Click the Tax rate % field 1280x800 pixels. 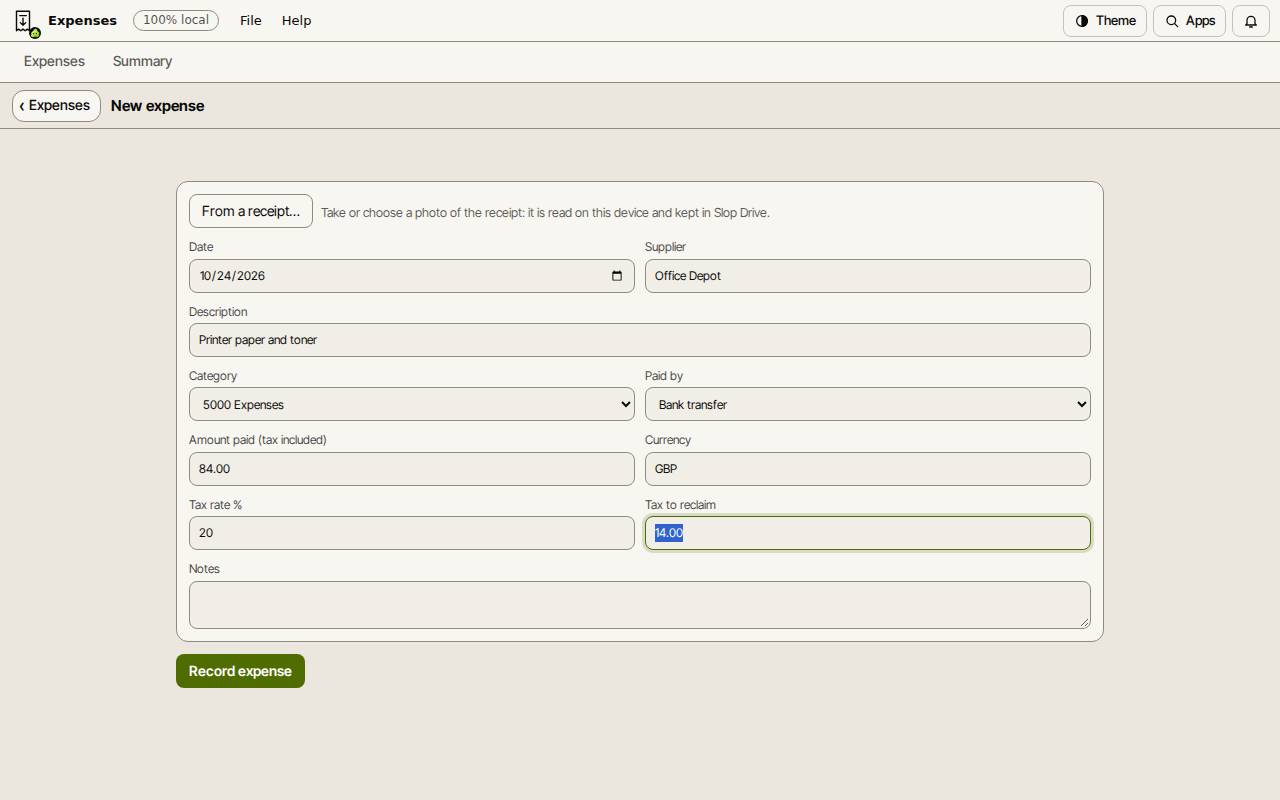(412, 533)
